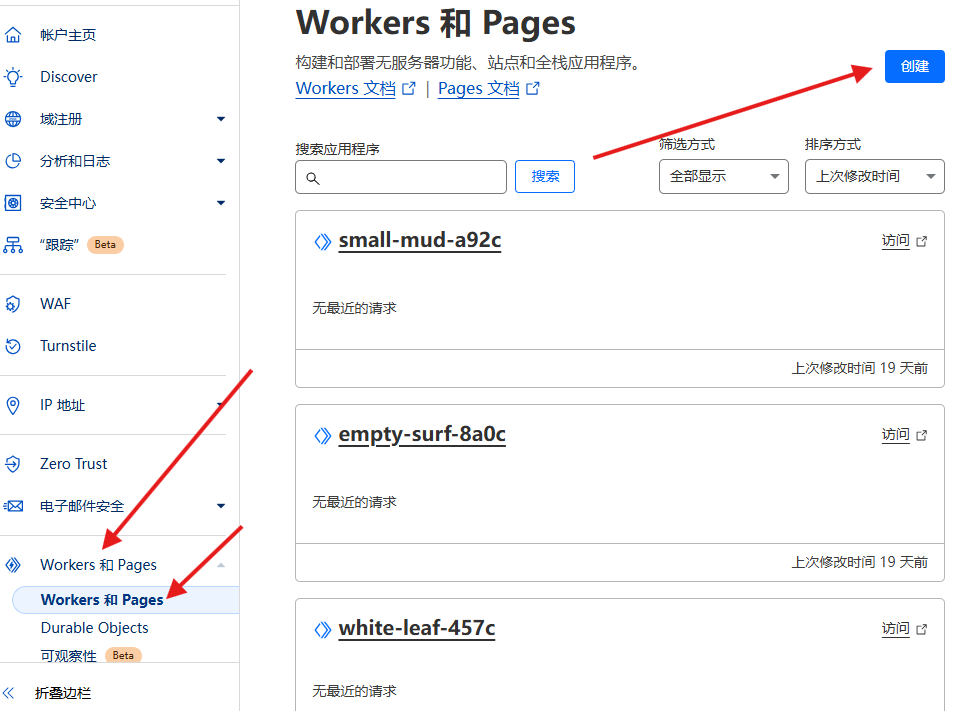The height and width of the screenshot is (711, 967).
Task: Click the Discover lightbulb icon
Action: (x=13, y=77)
